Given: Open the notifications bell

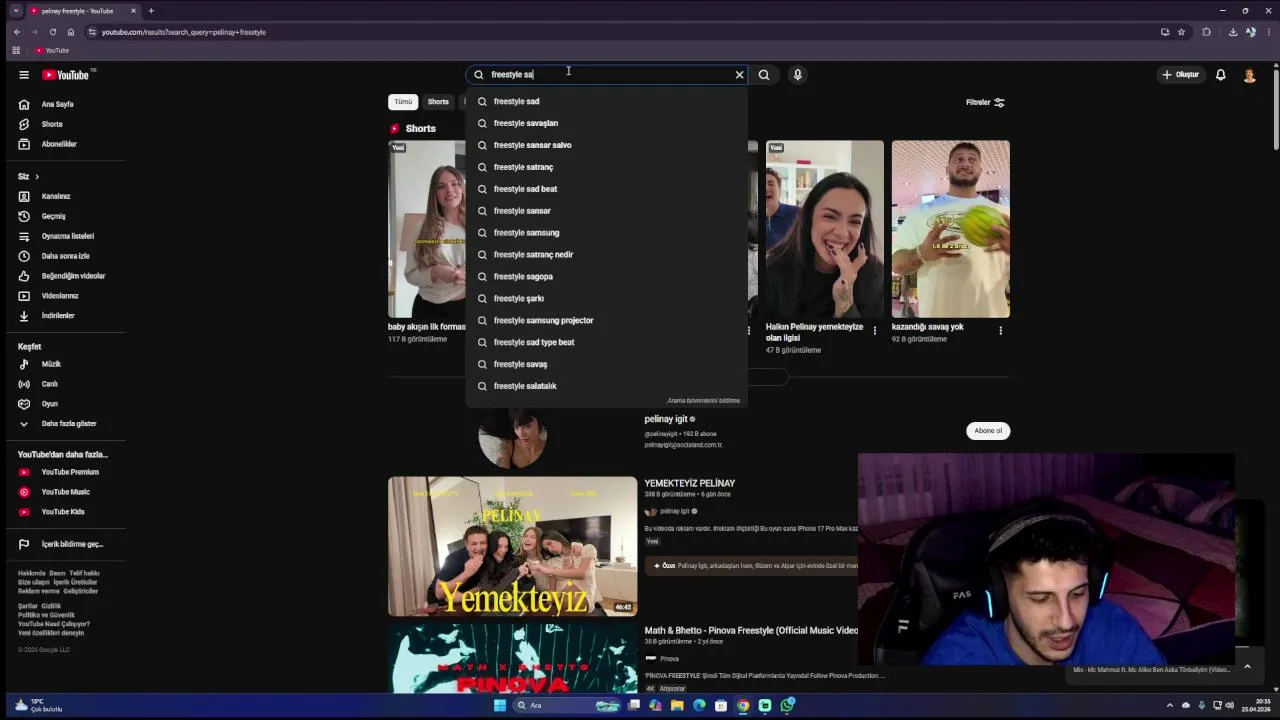Looking at the screenshot, I should (1220, 75).
